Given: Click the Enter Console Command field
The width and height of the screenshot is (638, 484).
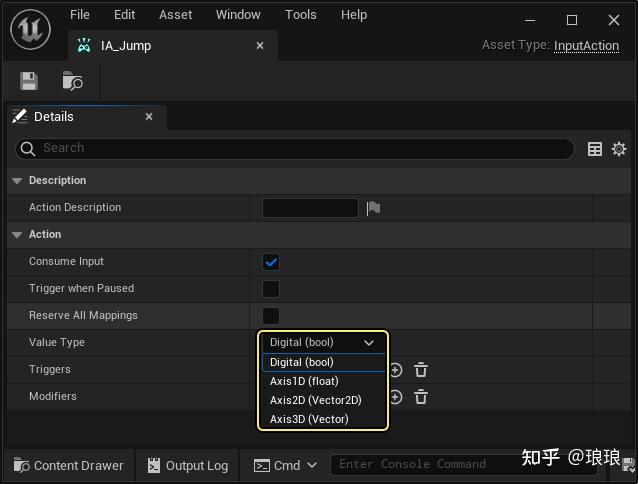Looking at the screenshot, I should click(464, 464).
